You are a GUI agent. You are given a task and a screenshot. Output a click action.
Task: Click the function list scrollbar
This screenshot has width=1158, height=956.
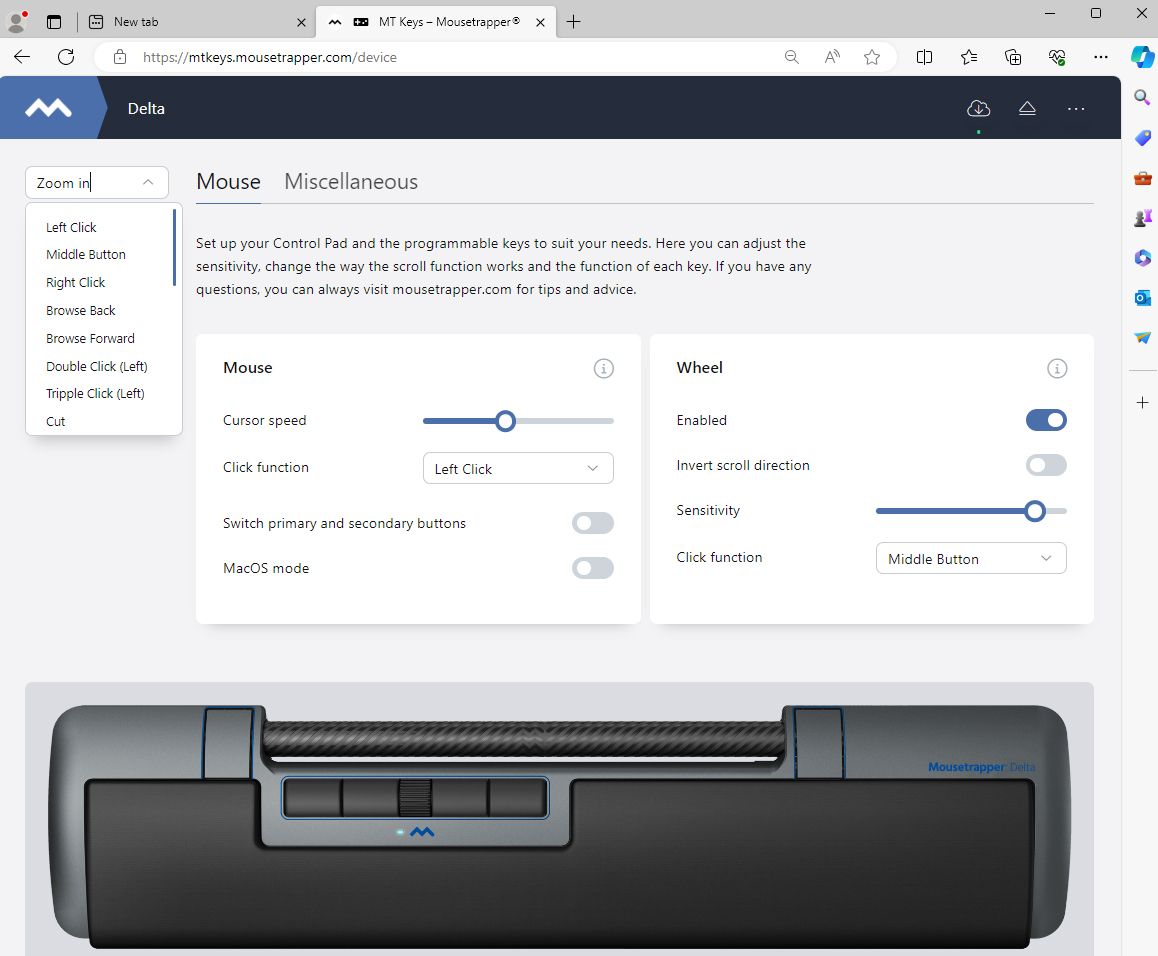pos(174,247)
